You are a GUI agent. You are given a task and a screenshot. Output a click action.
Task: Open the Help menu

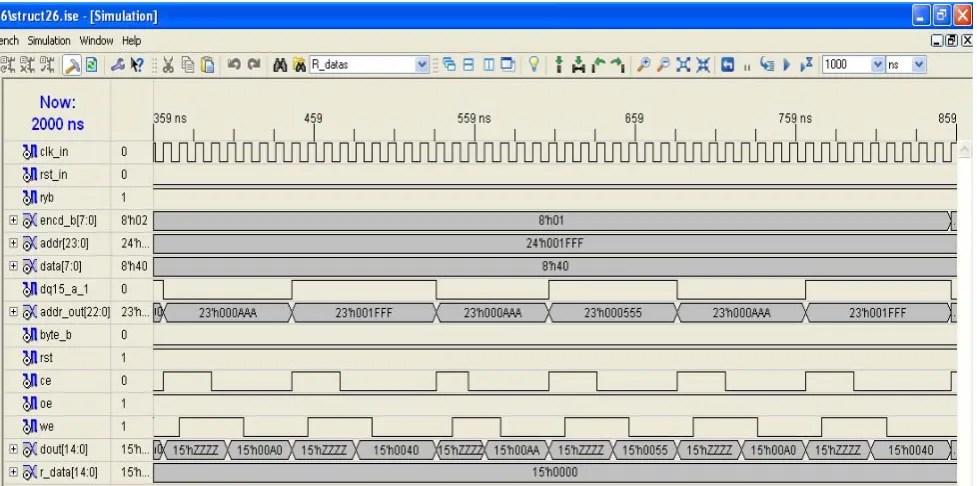pos(131,40)
